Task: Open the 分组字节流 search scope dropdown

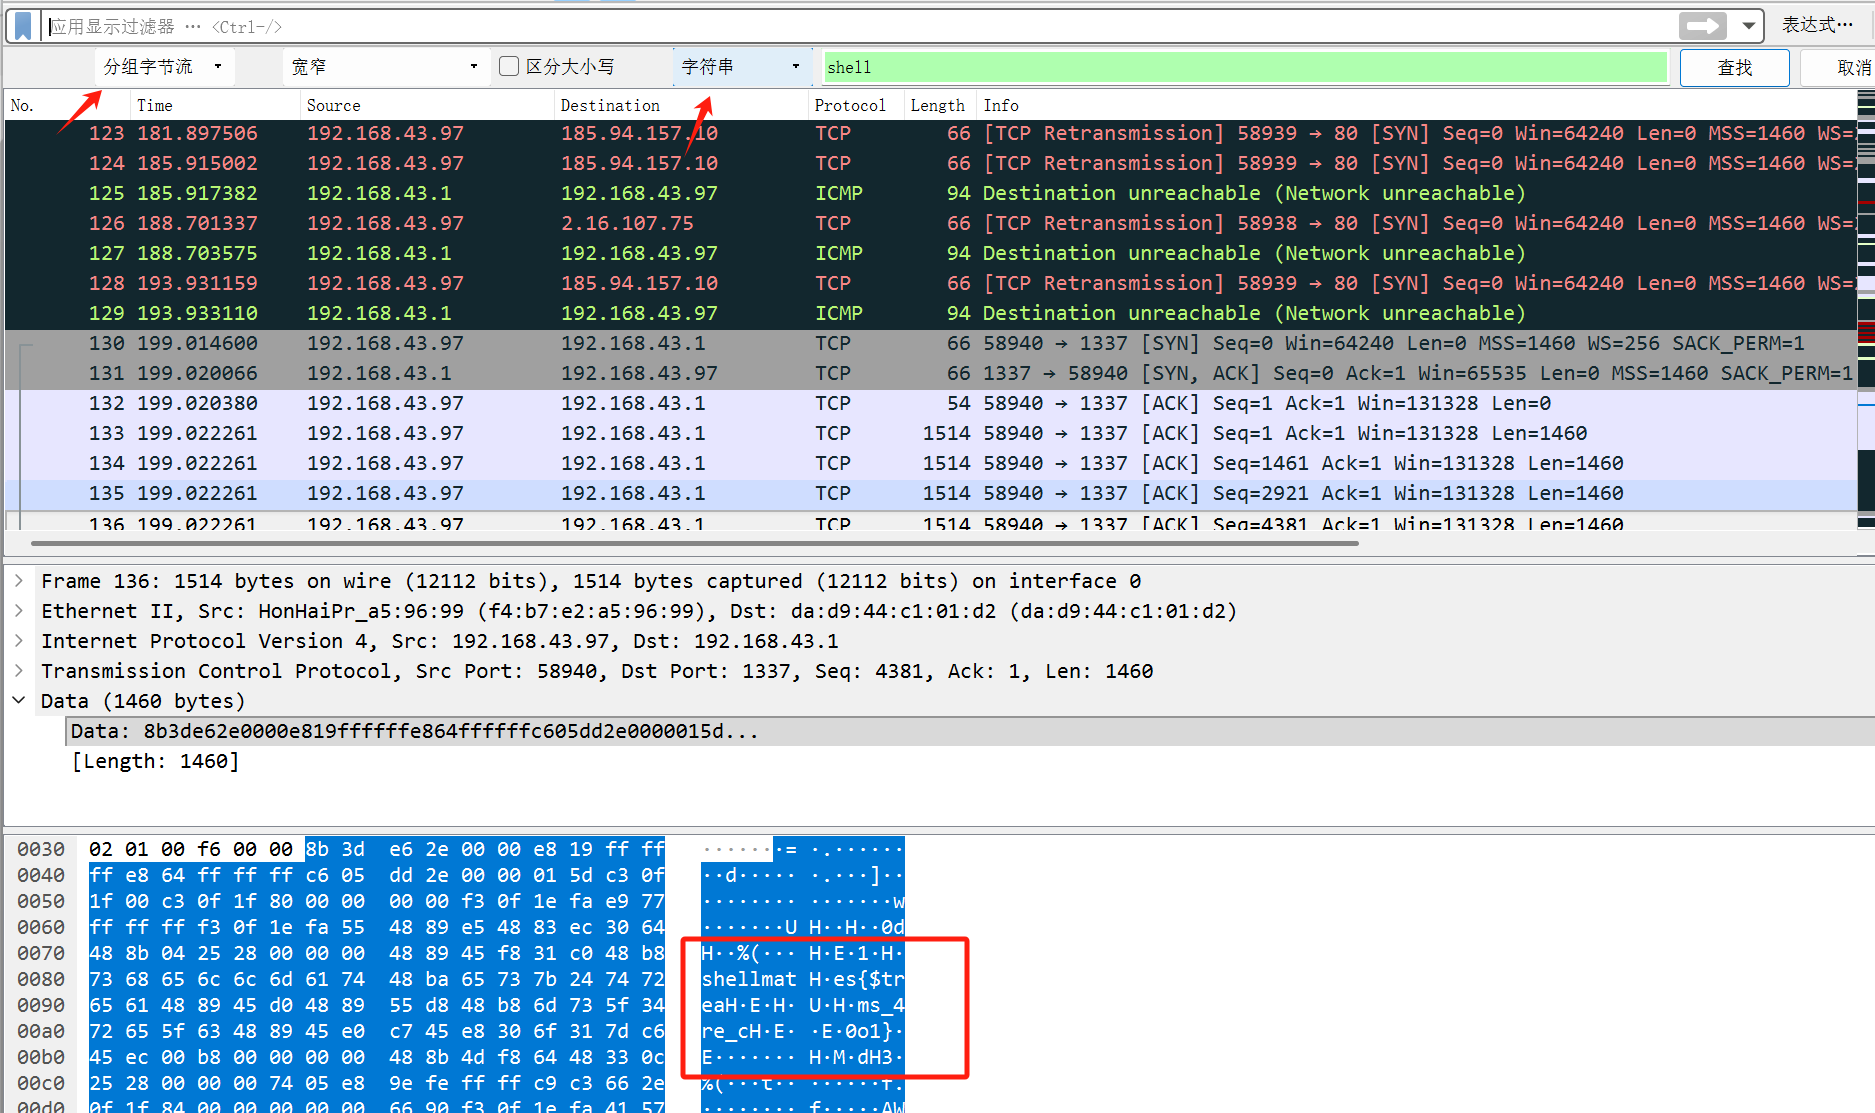Action: click(x=165, y=67)
